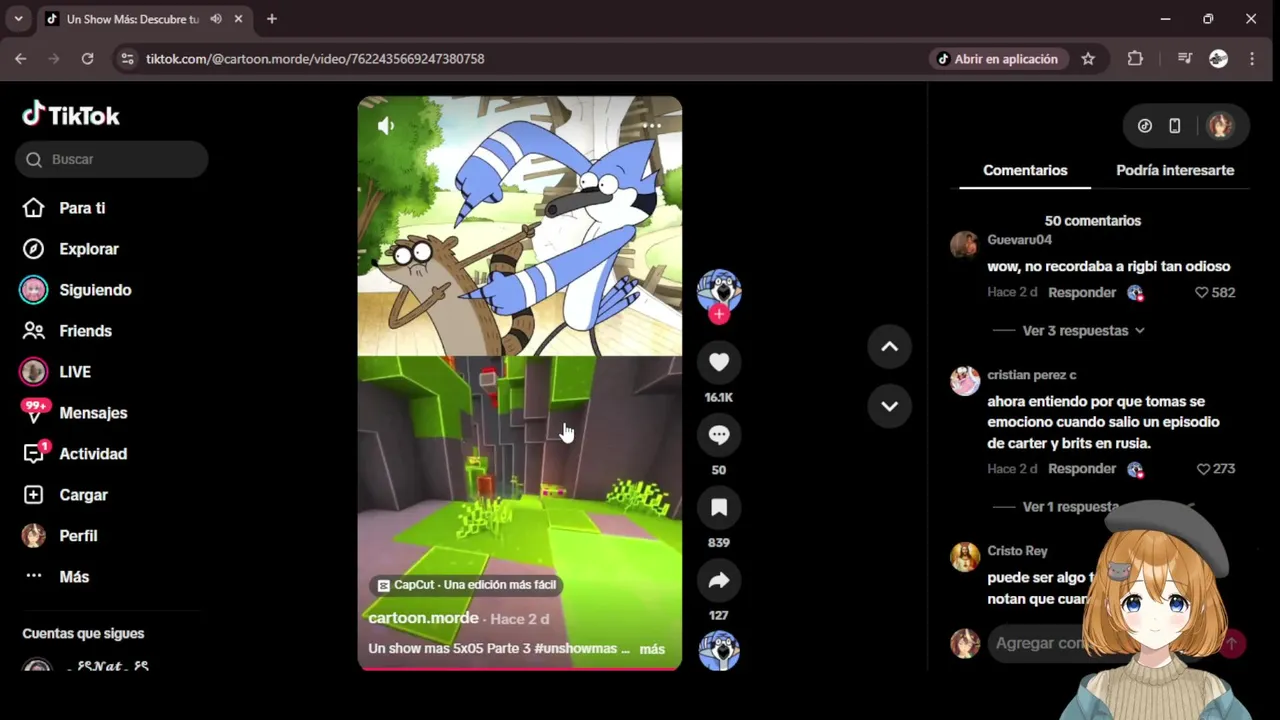Open the phone app icon in the header
The height and width of the screenshot is (720, 1280).
(x=1175, y=126)
